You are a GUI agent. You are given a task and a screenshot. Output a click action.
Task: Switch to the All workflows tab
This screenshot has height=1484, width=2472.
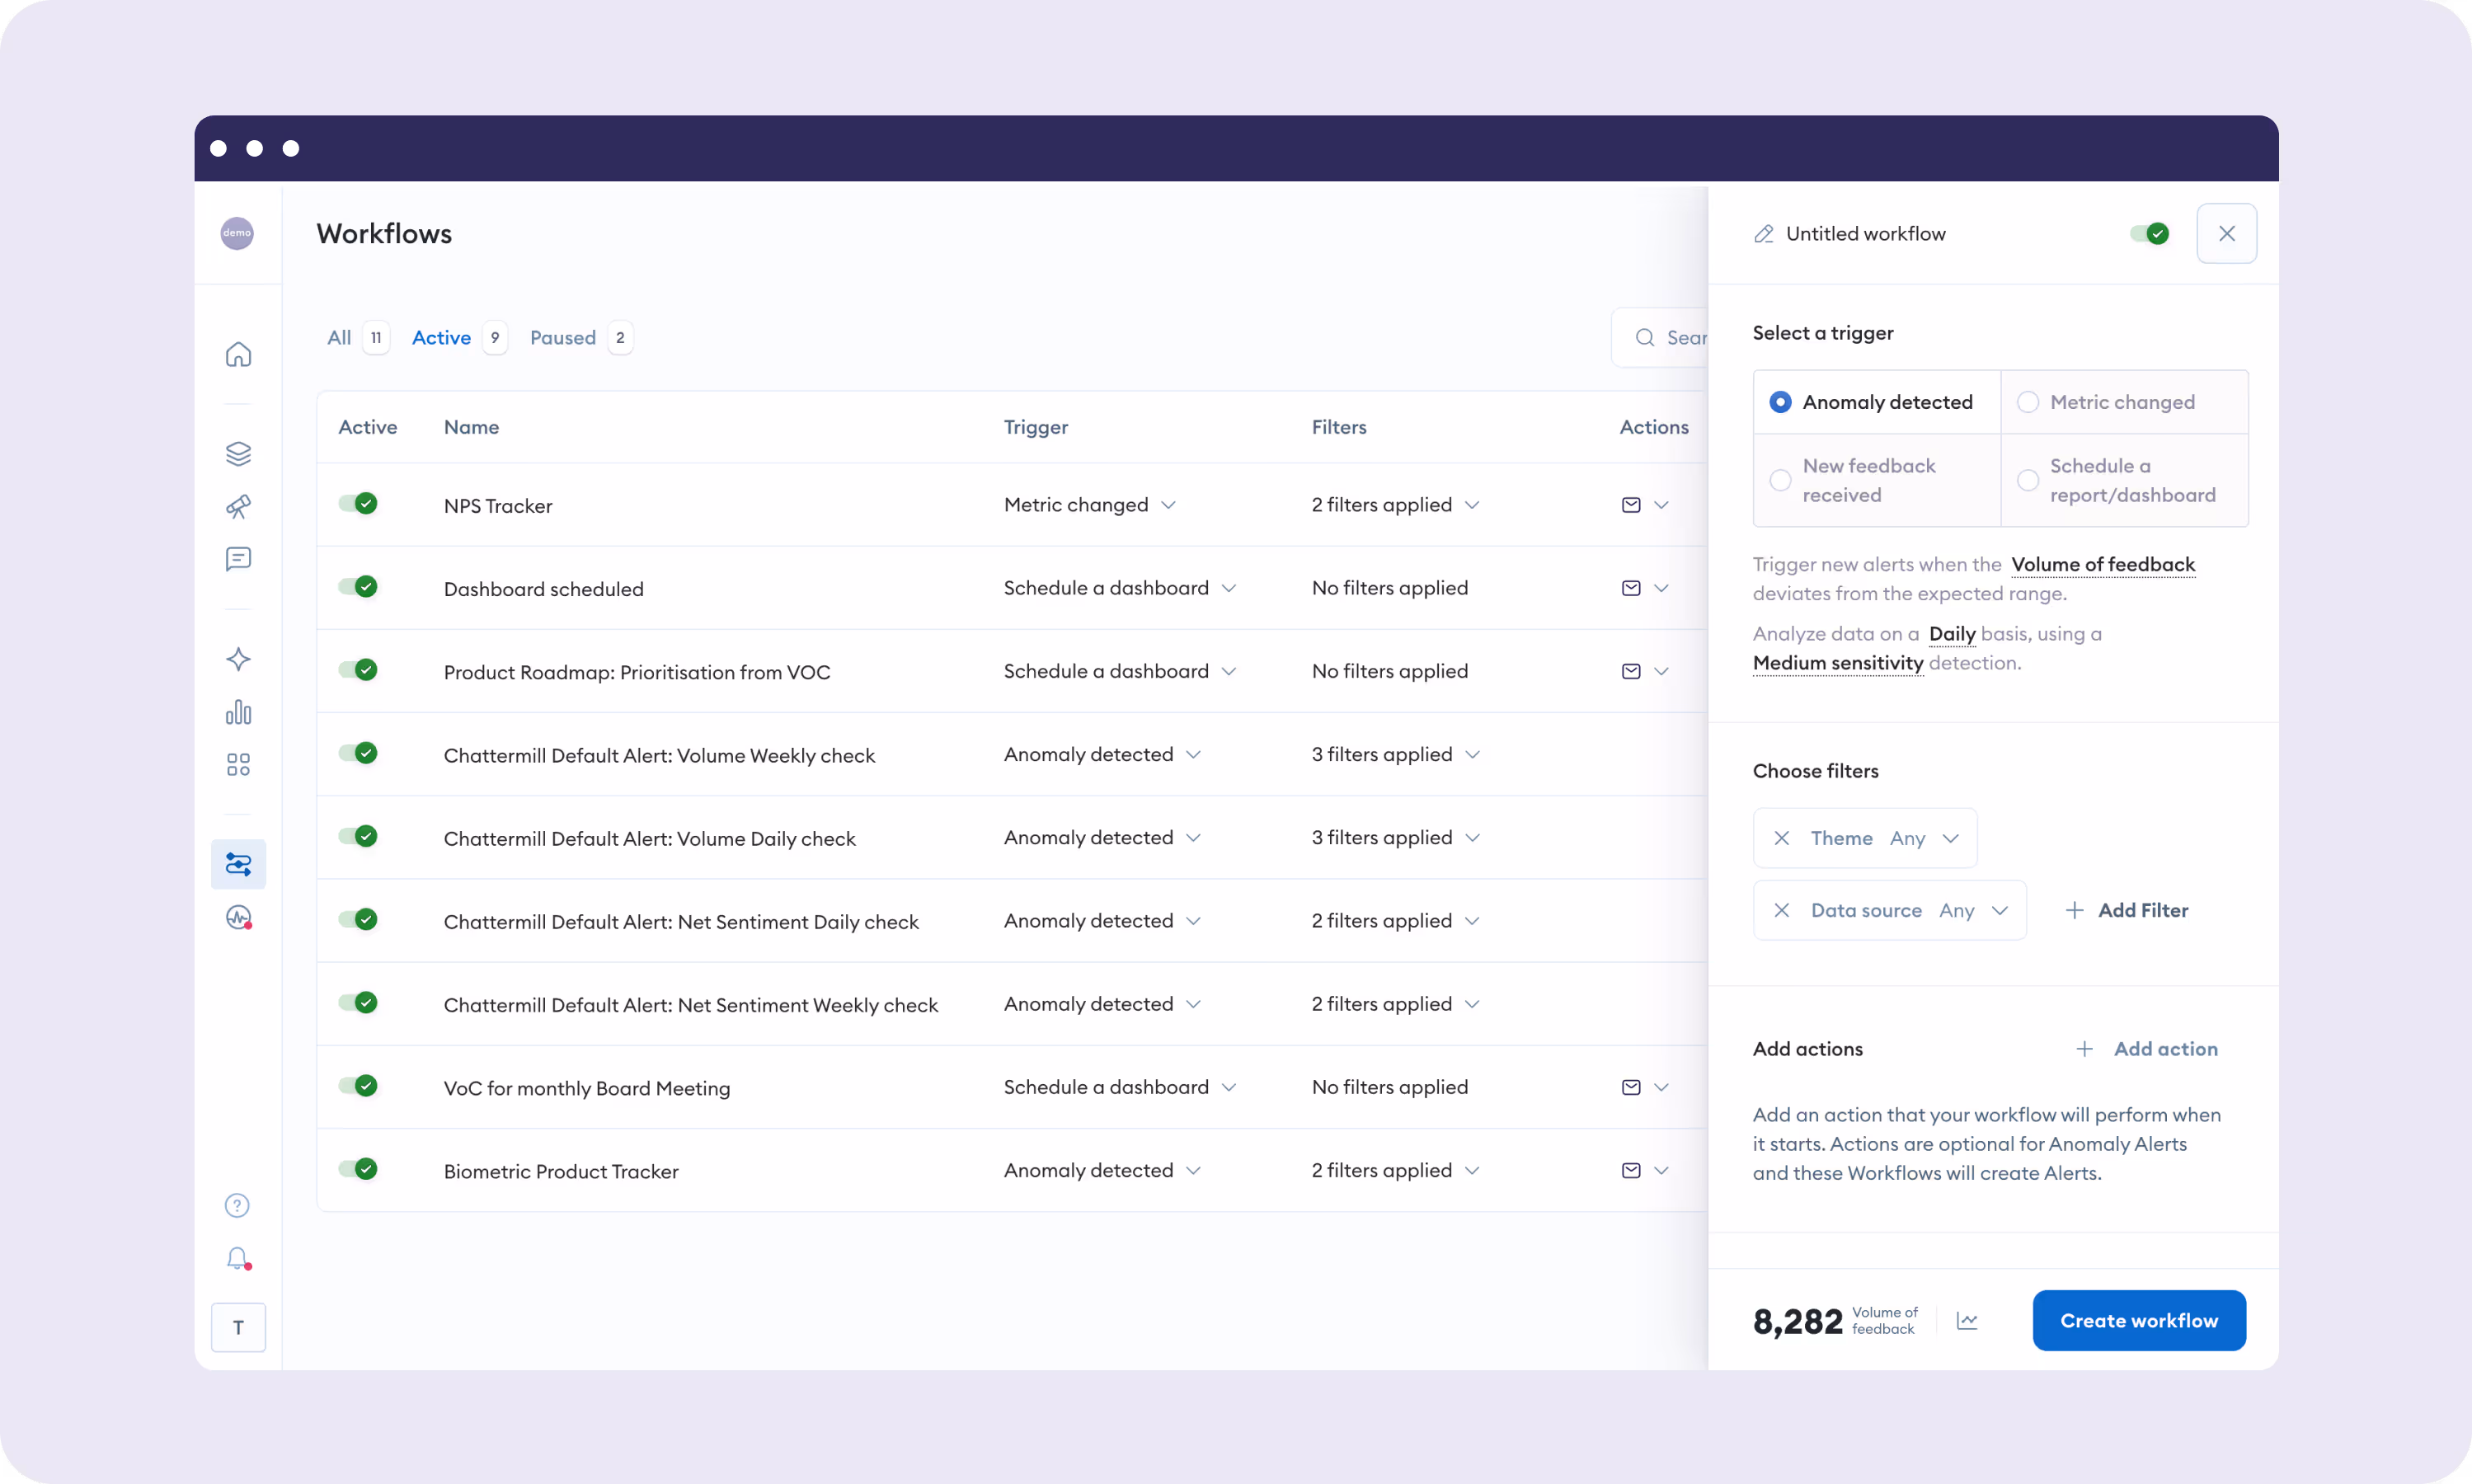339,338
